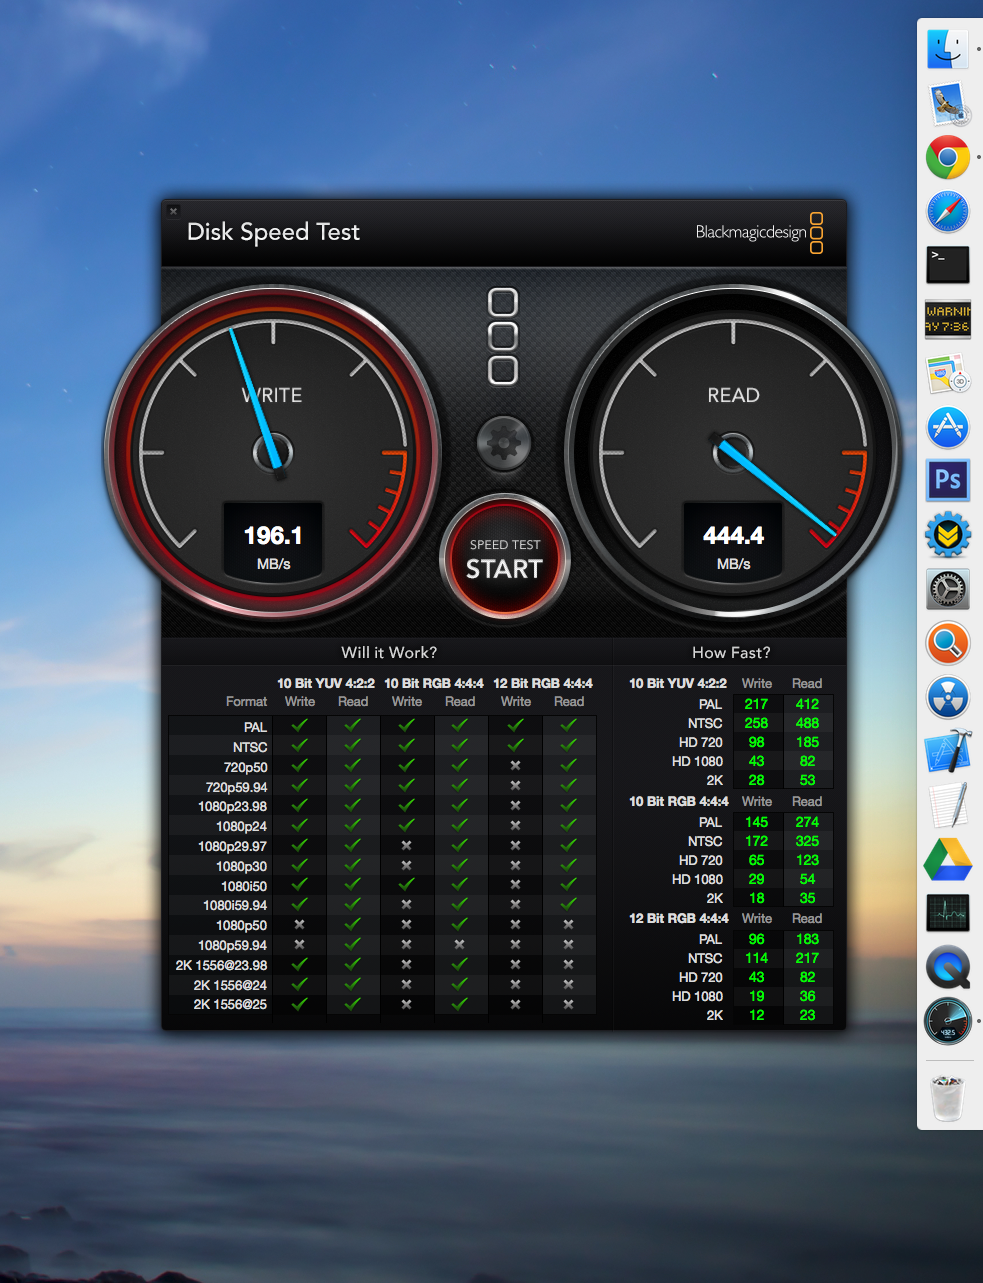Open the orange magnifier app in dock
This screenshot has height=1283, width=983.
(x=947, y=643)
